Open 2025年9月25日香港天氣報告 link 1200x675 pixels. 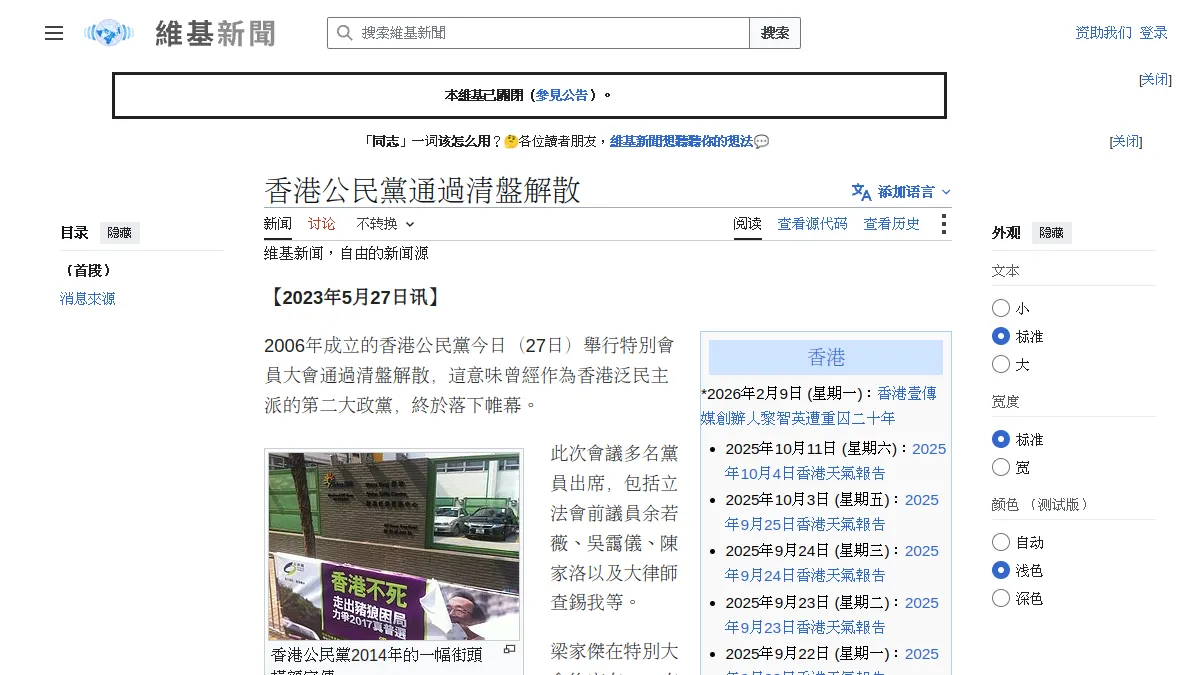click(832, 511)
